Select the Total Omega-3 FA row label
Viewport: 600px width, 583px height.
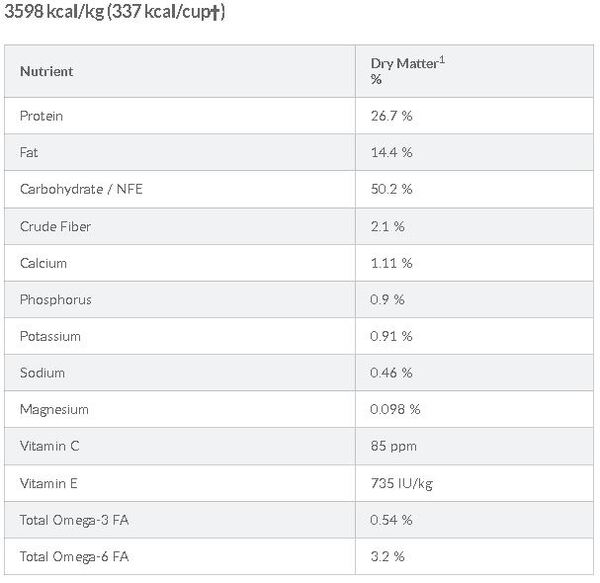point(74,520)
